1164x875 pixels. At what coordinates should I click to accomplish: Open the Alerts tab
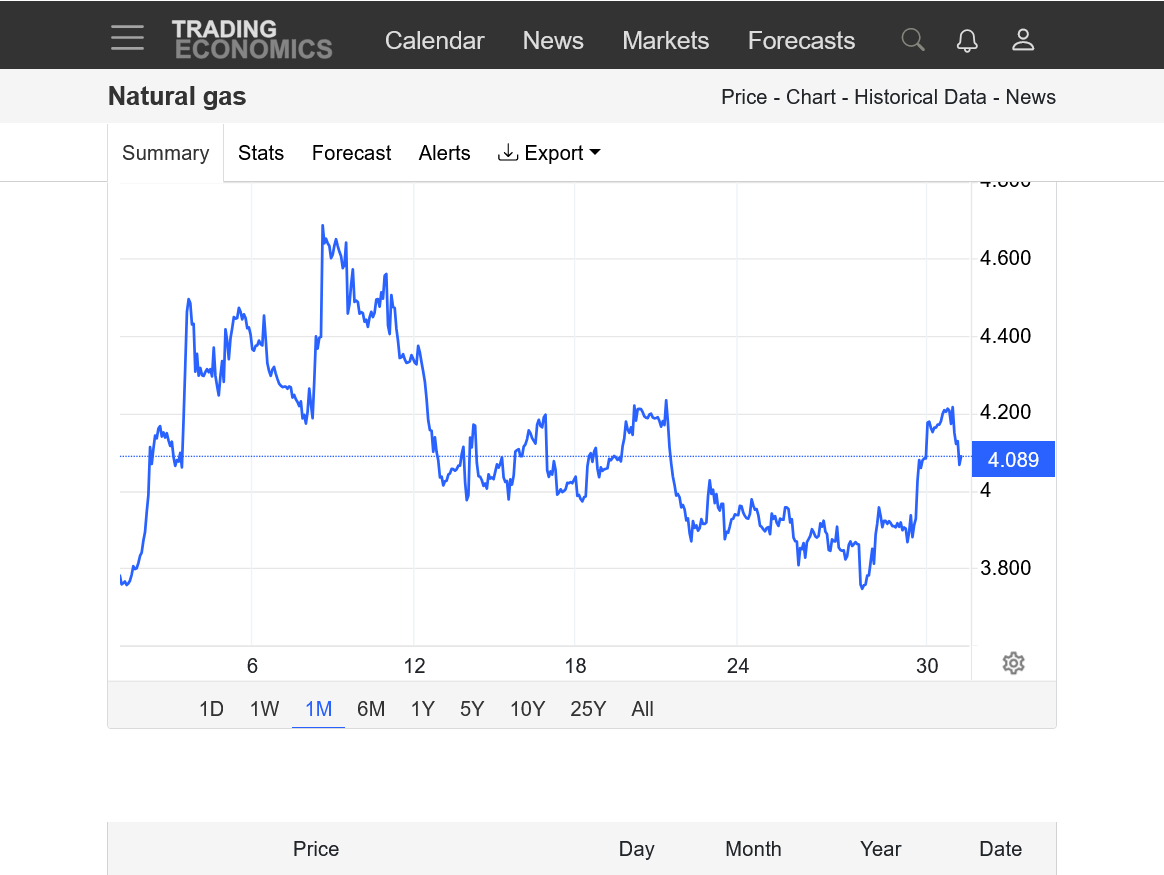pos(444,153)
